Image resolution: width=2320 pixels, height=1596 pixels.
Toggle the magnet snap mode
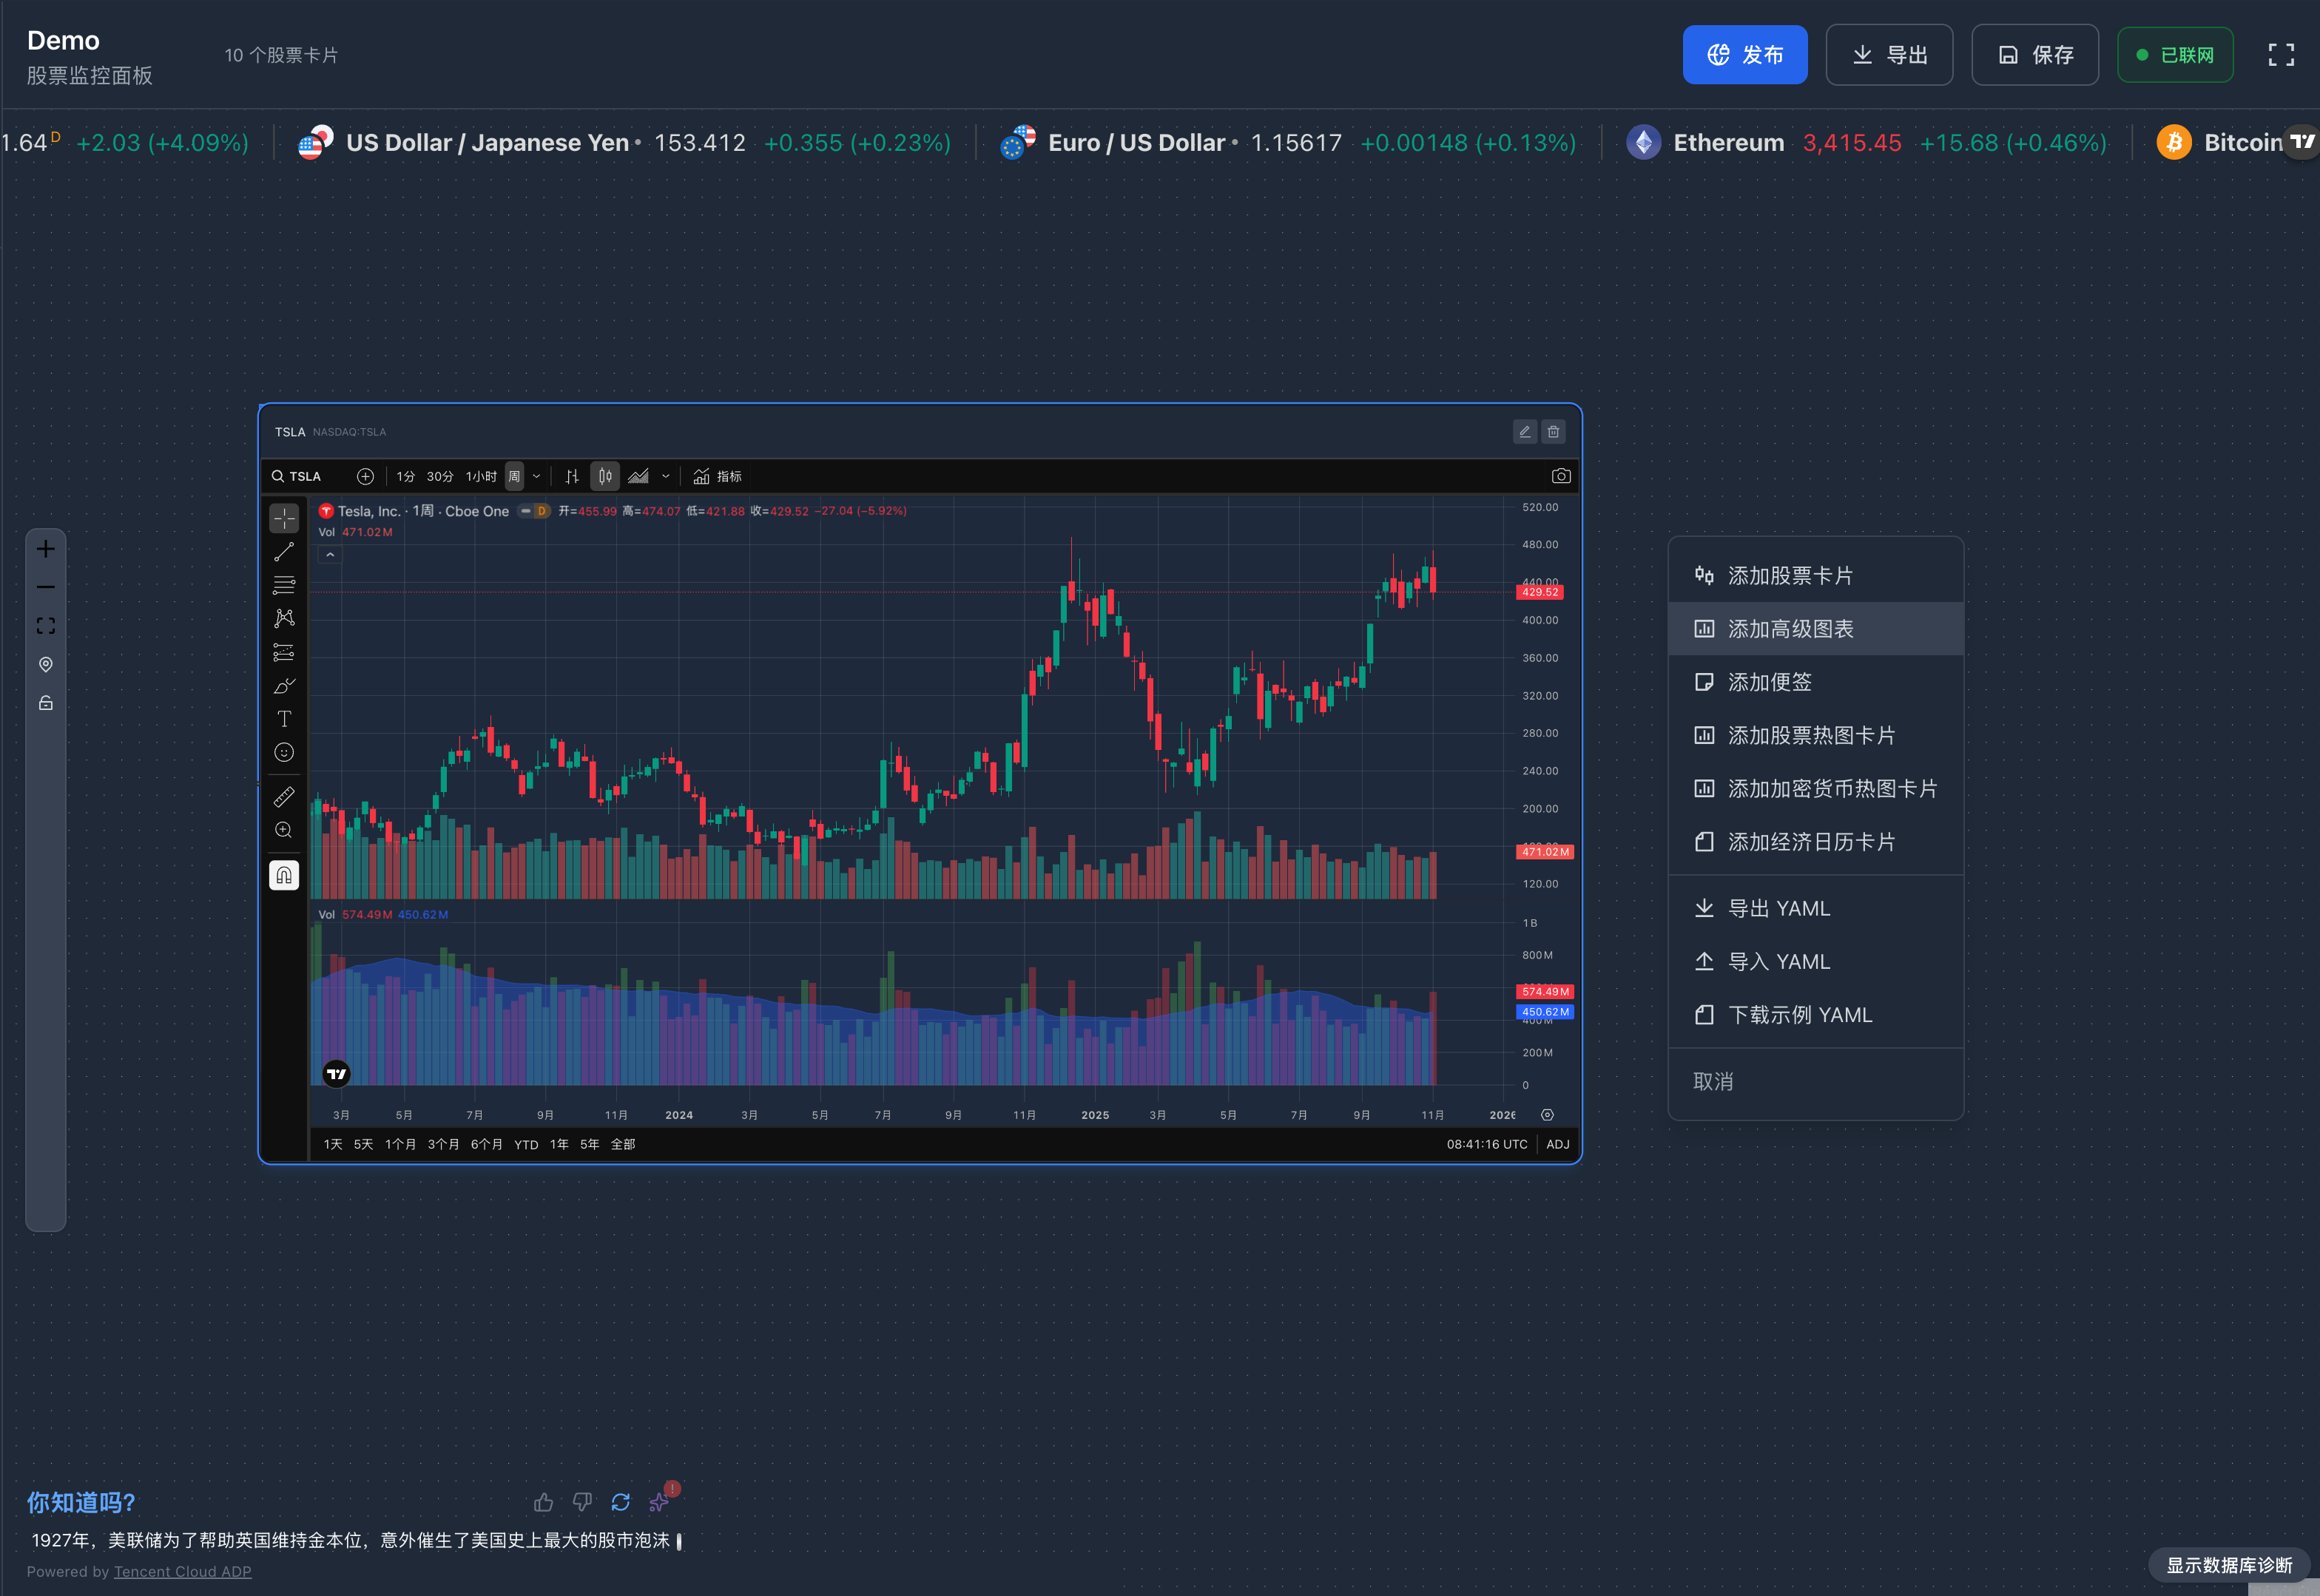(284, 875)
